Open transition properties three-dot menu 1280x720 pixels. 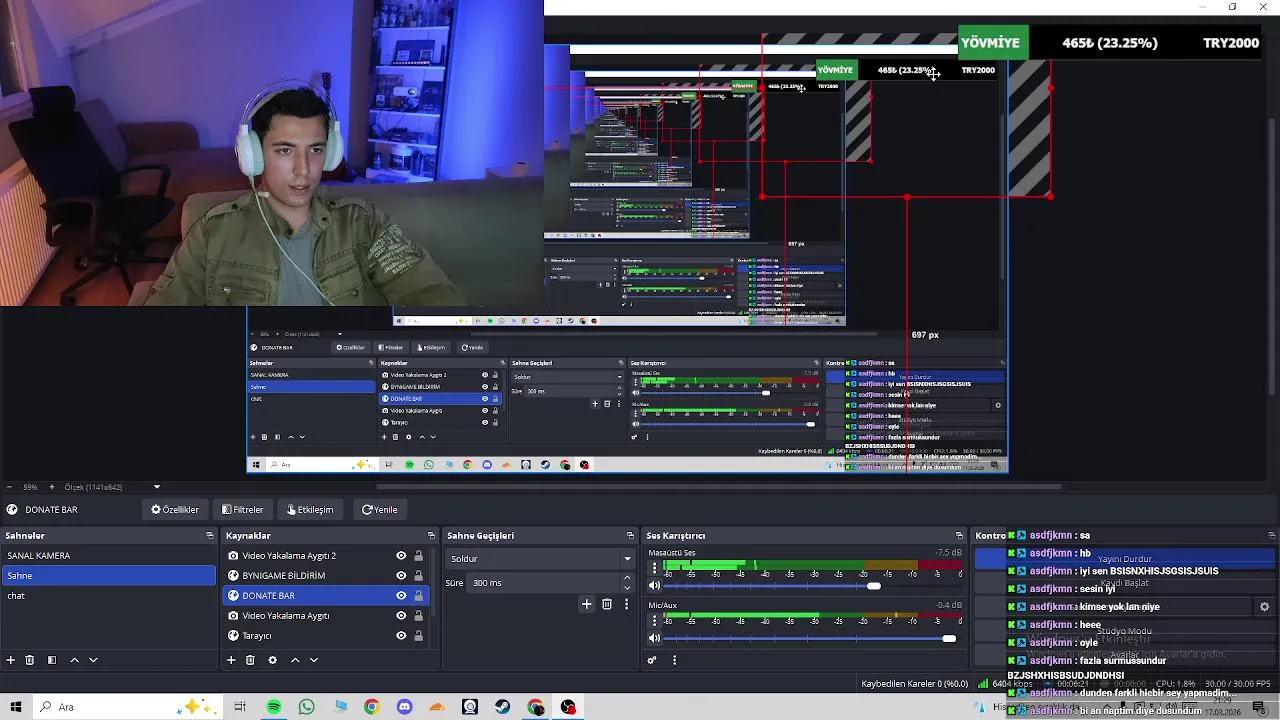click(x=626, y=604)
